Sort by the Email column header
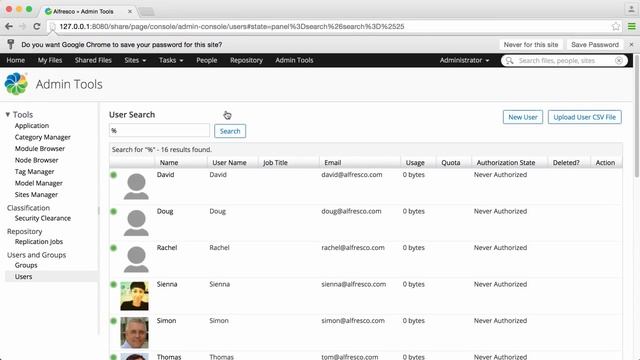Screen dimensions: 640x360 tap(332, 162)
